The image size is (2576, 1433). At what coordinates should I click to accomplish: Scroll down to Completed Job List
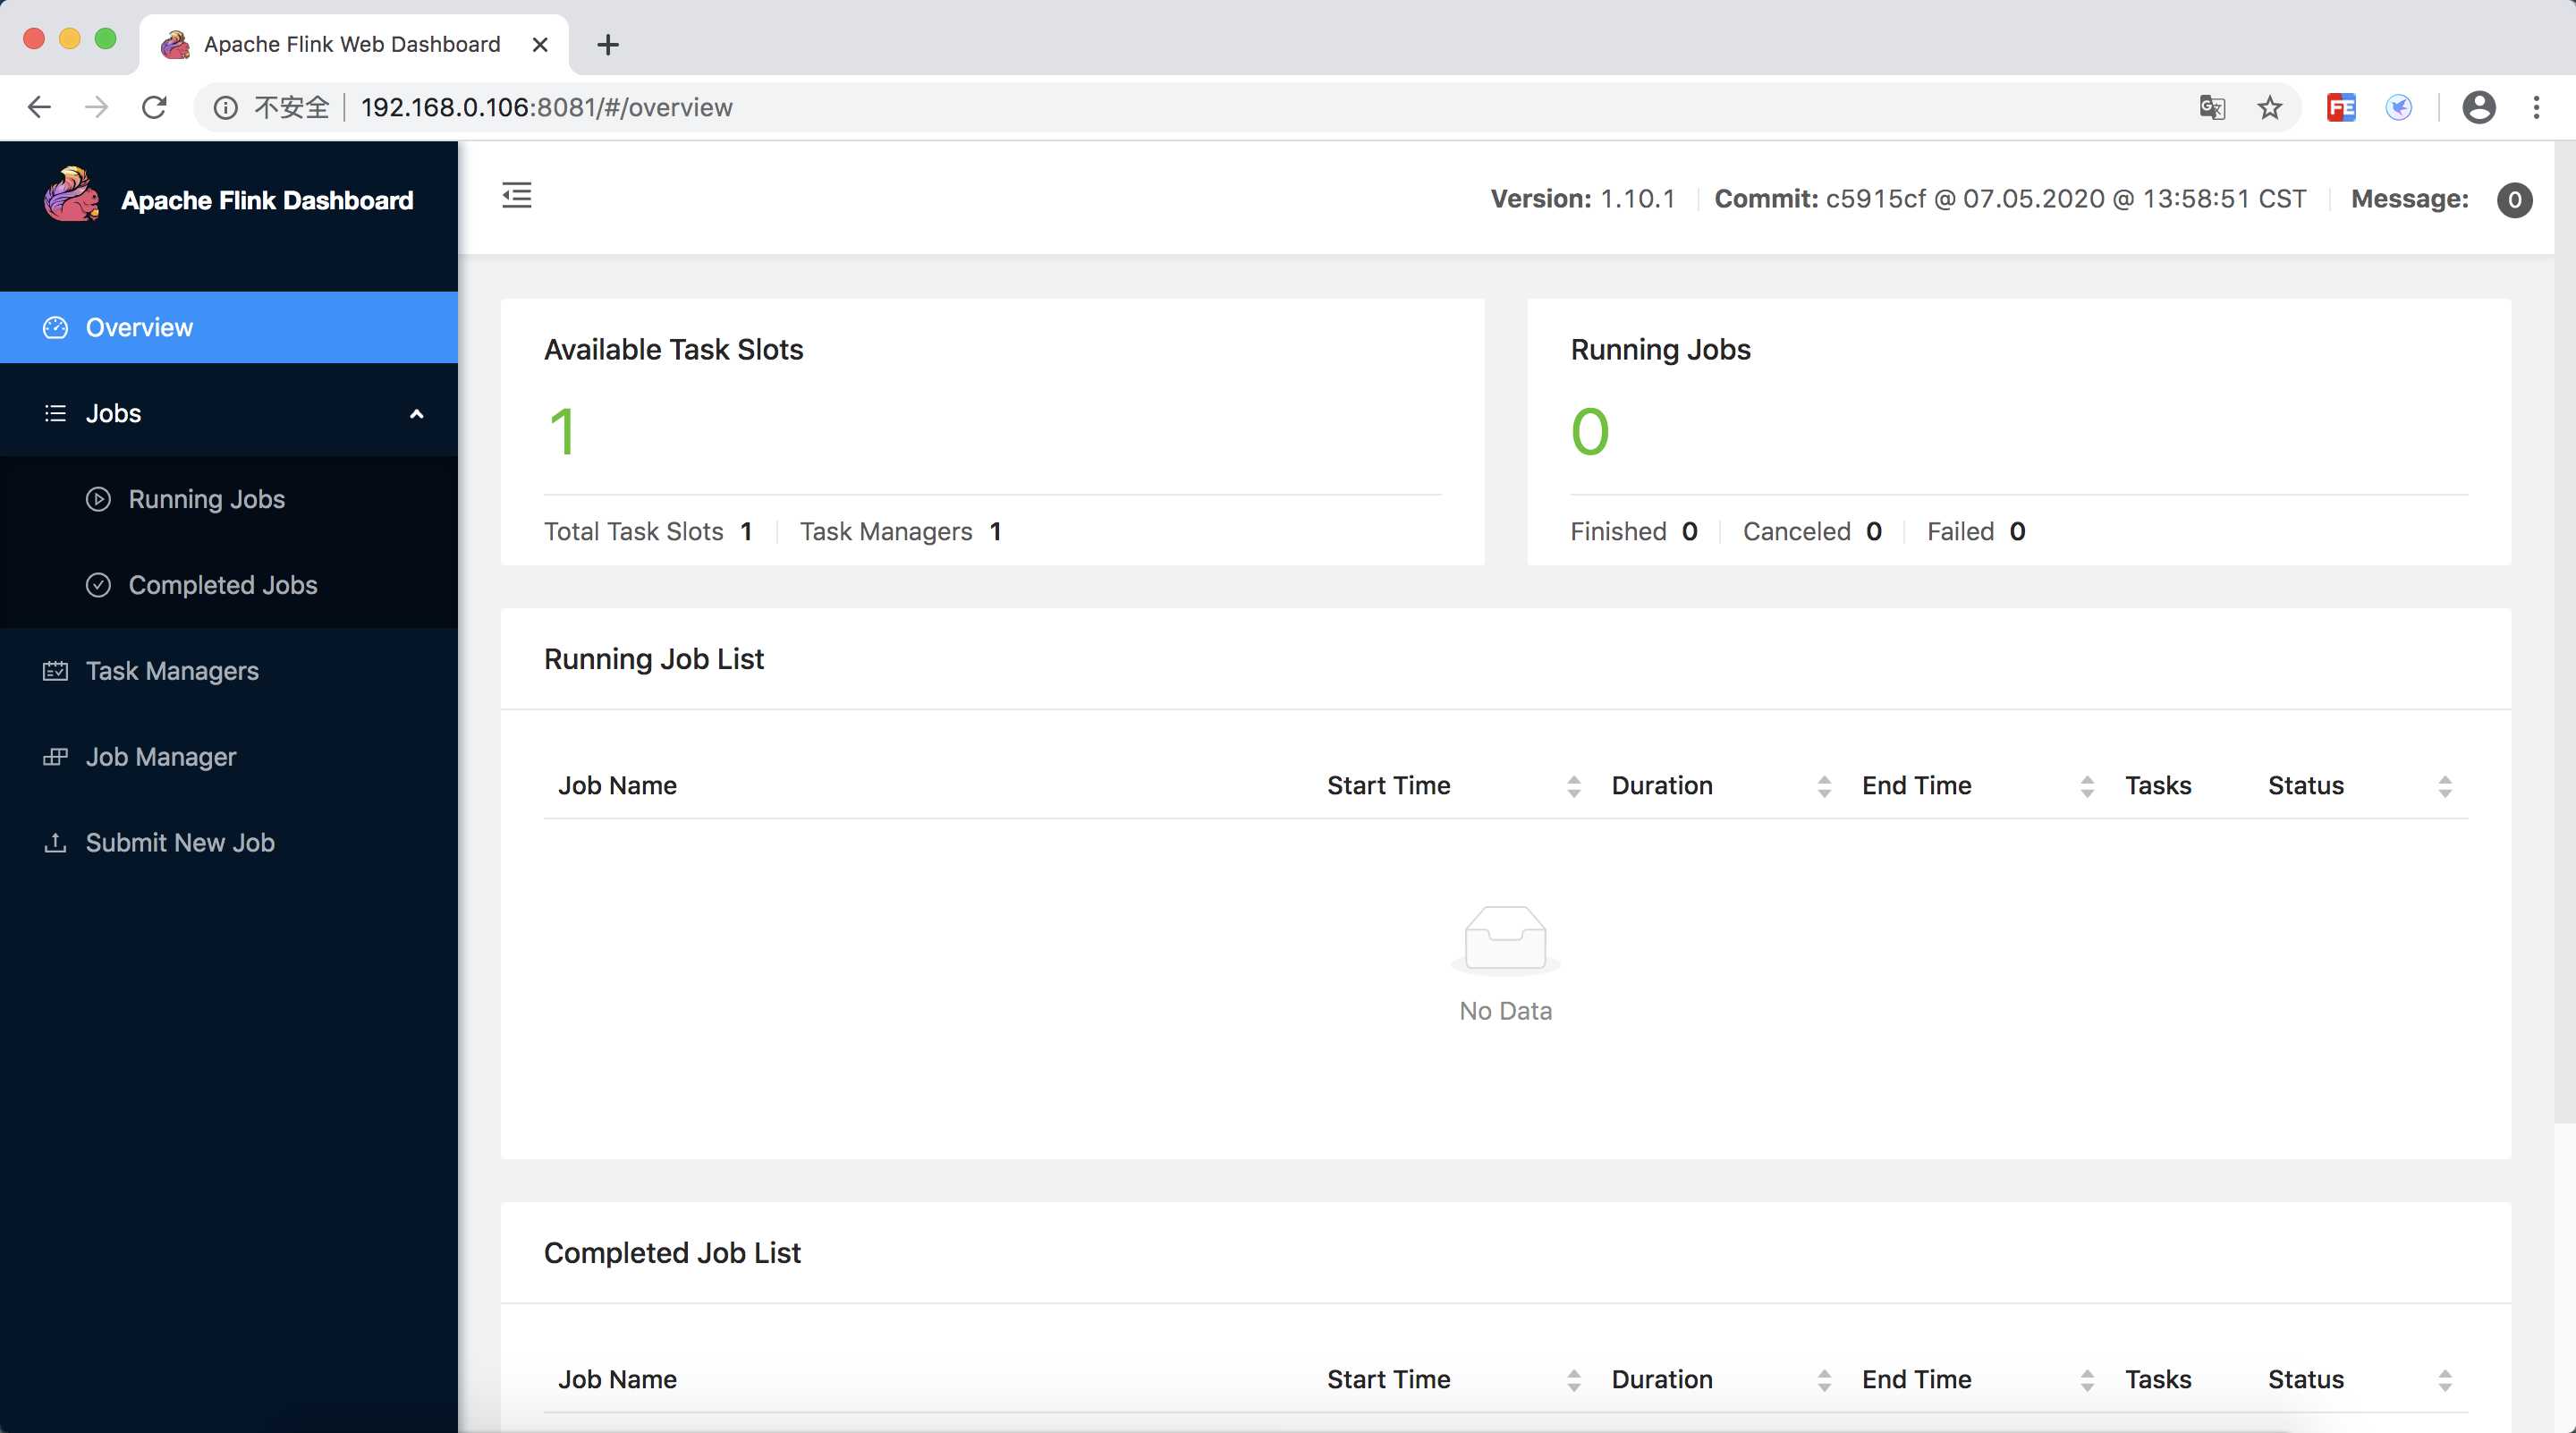671,1251
